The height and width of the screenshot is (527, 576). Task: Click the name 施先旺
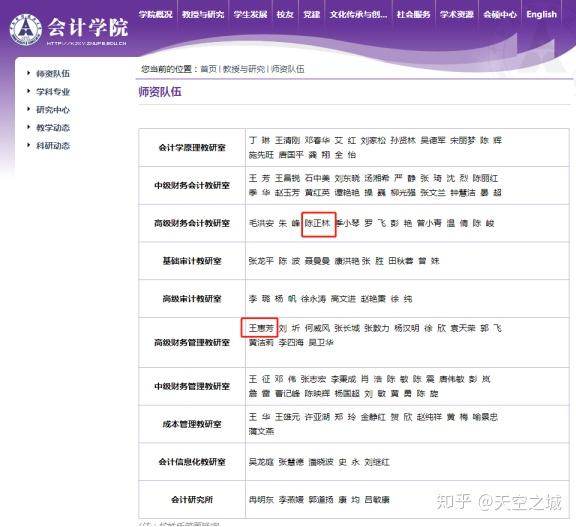point(261,155)
